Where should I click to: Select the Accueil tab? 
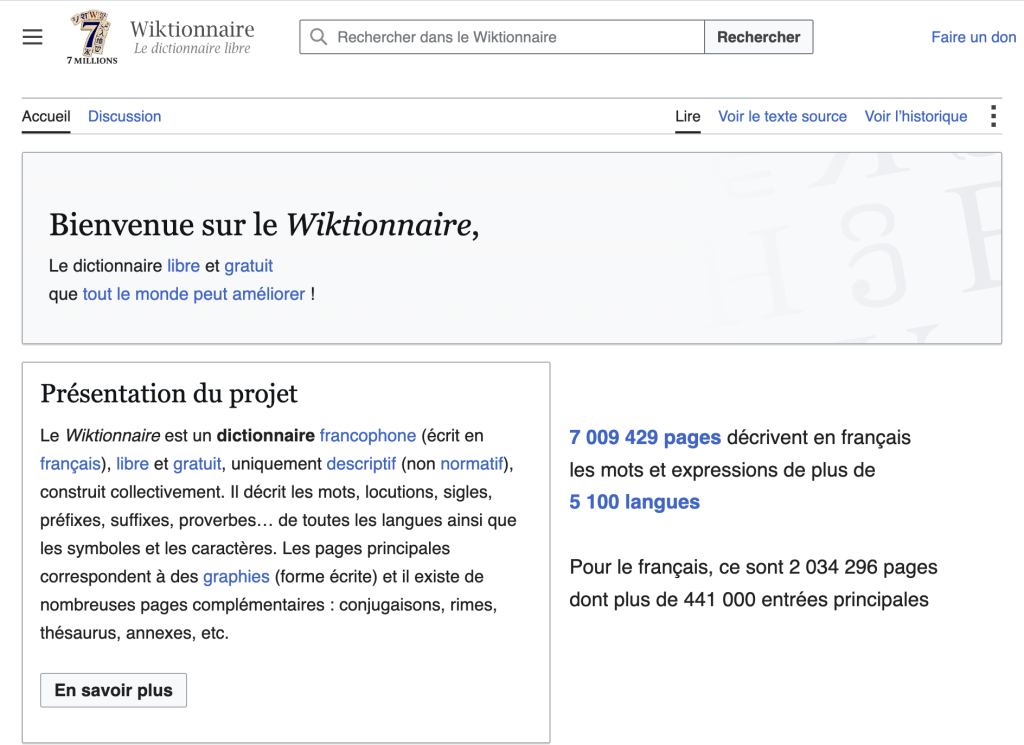pyautogui.click(x=46, y=116)
